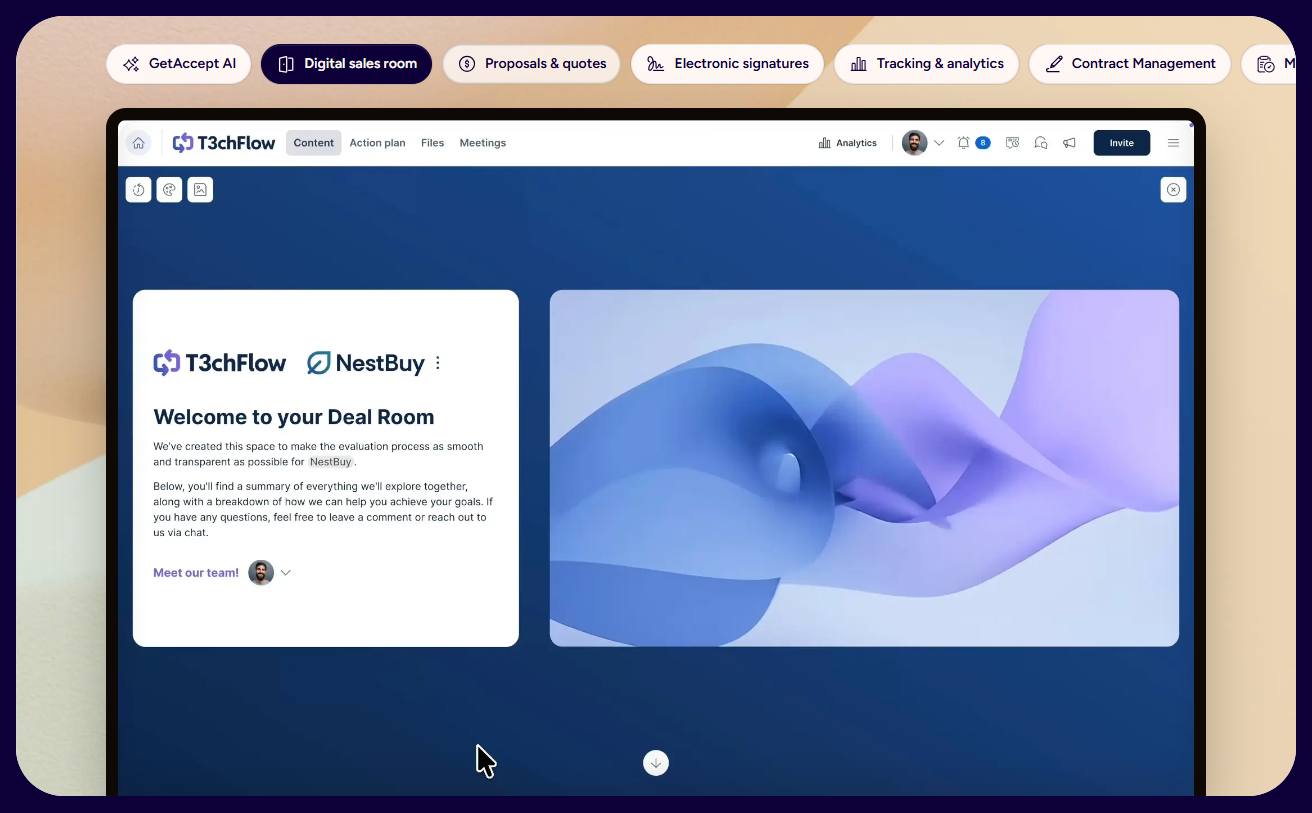
Task: Switch to Tracking & analytics pill
Action: (x=926, y=64)
